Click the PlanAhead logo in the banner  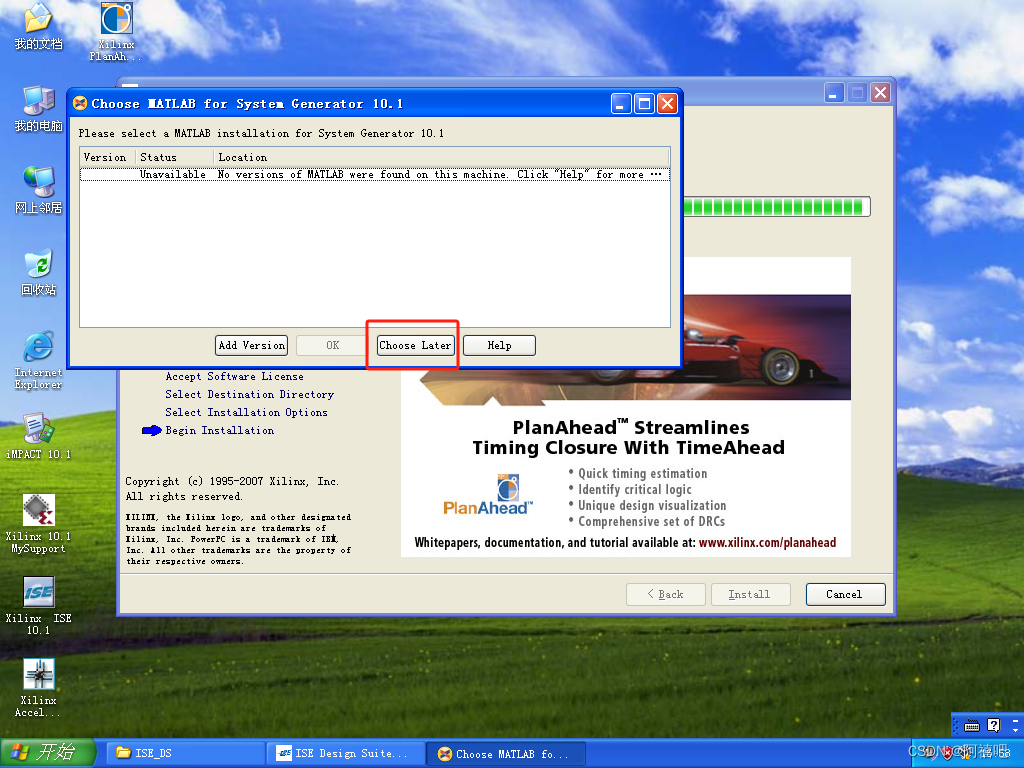pyautogui.click(x=488, y=494)
